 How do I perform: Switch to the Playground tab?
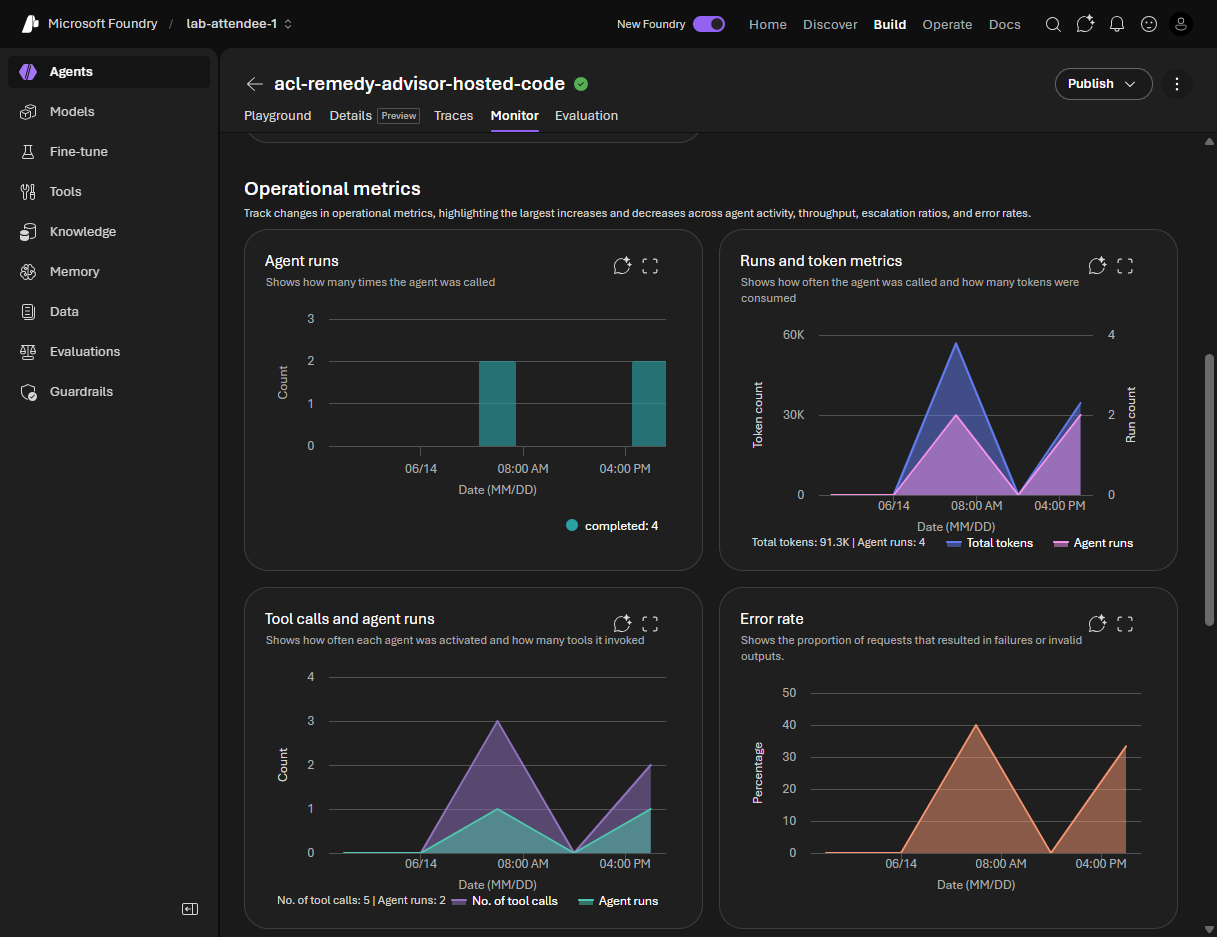[x=278, y=116]
